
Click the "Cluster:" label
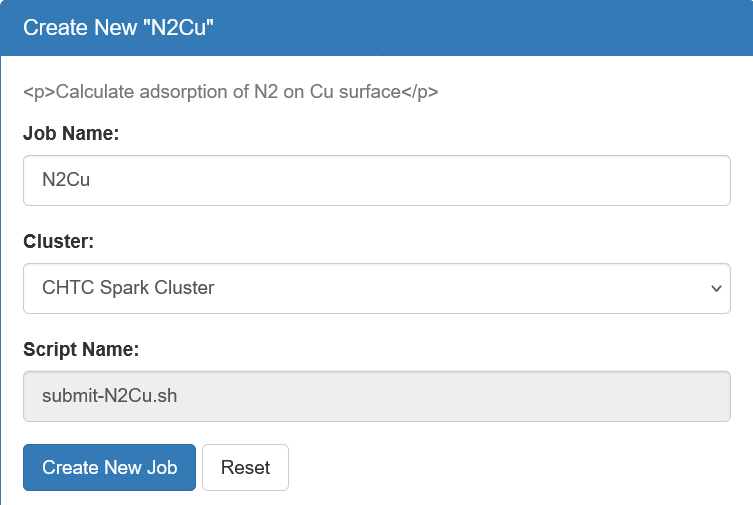(x=59, y=241)
